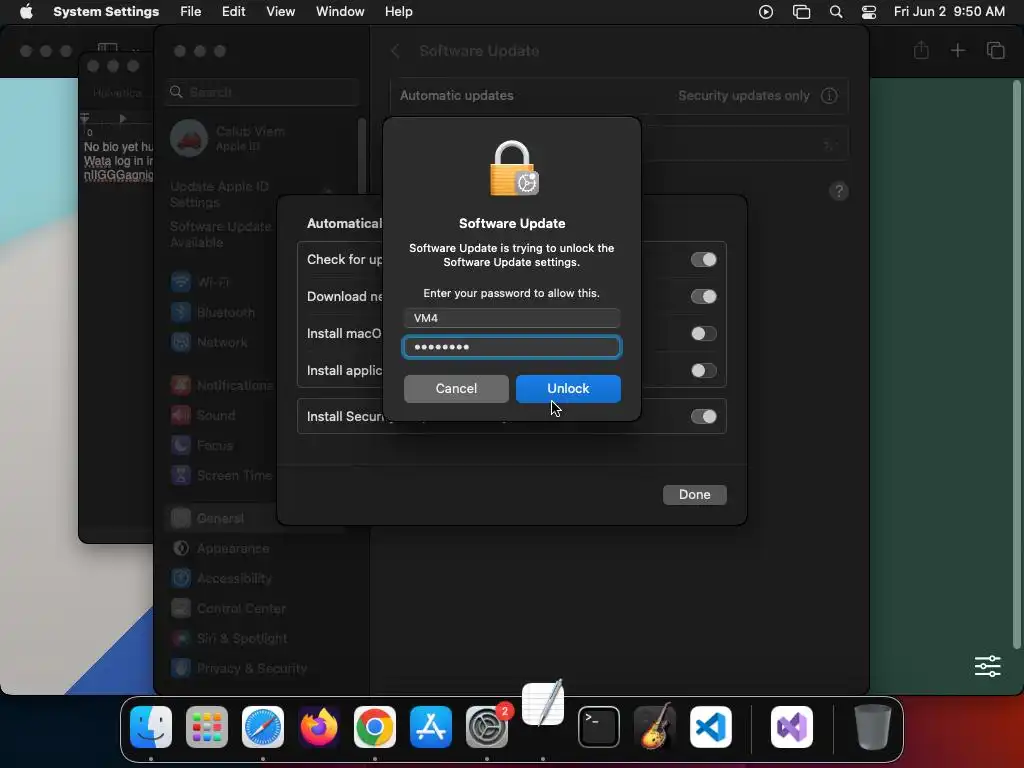Toggle the Check for updates switch
Screen dimensions: 1024x768
click(703, 259)
